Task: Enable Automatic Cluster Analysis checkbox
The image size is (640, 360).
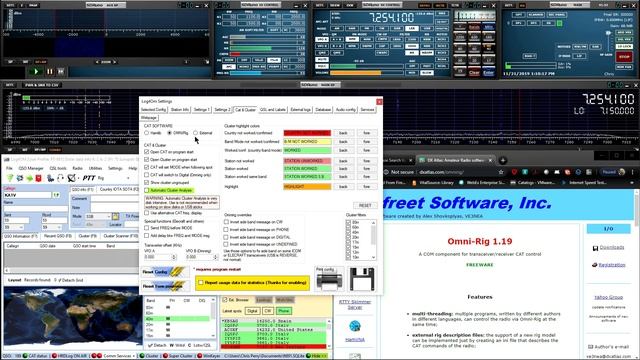Action: pyautogui.click(x=147, y=191)
